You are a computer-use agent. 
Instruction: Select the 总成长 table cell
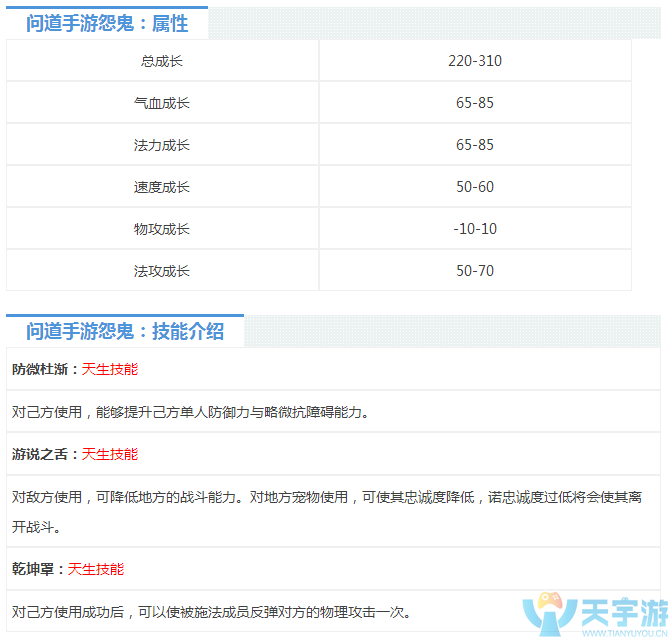tap(162, 61)
